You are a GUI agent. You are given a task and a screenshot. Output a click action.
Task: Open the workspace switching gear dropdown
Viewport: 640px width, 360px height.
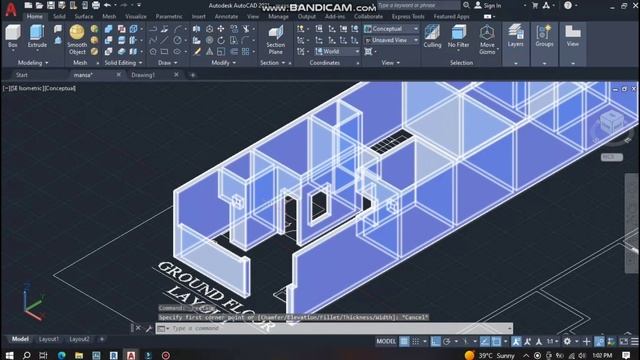[570, 341]
